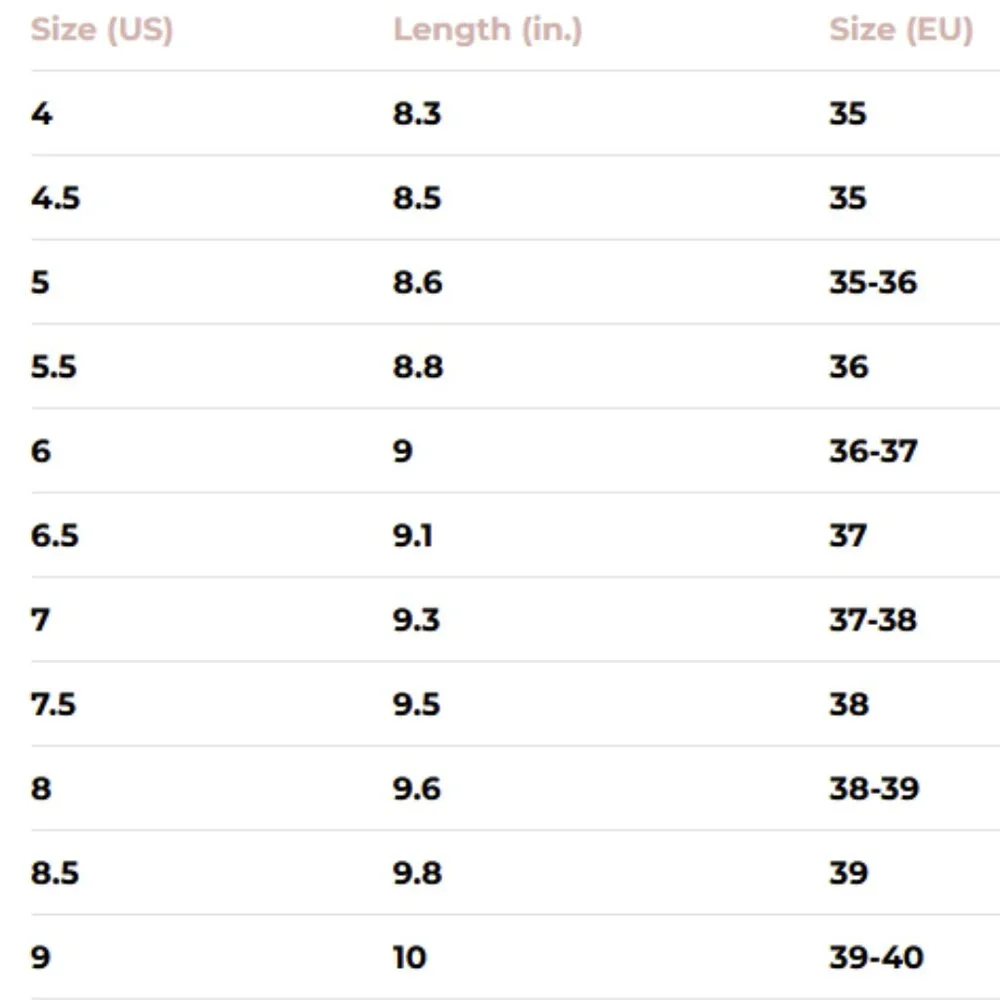Select US size 4.5 cell
This screenshot has width=1000, height=1000.
pos(55,198)
